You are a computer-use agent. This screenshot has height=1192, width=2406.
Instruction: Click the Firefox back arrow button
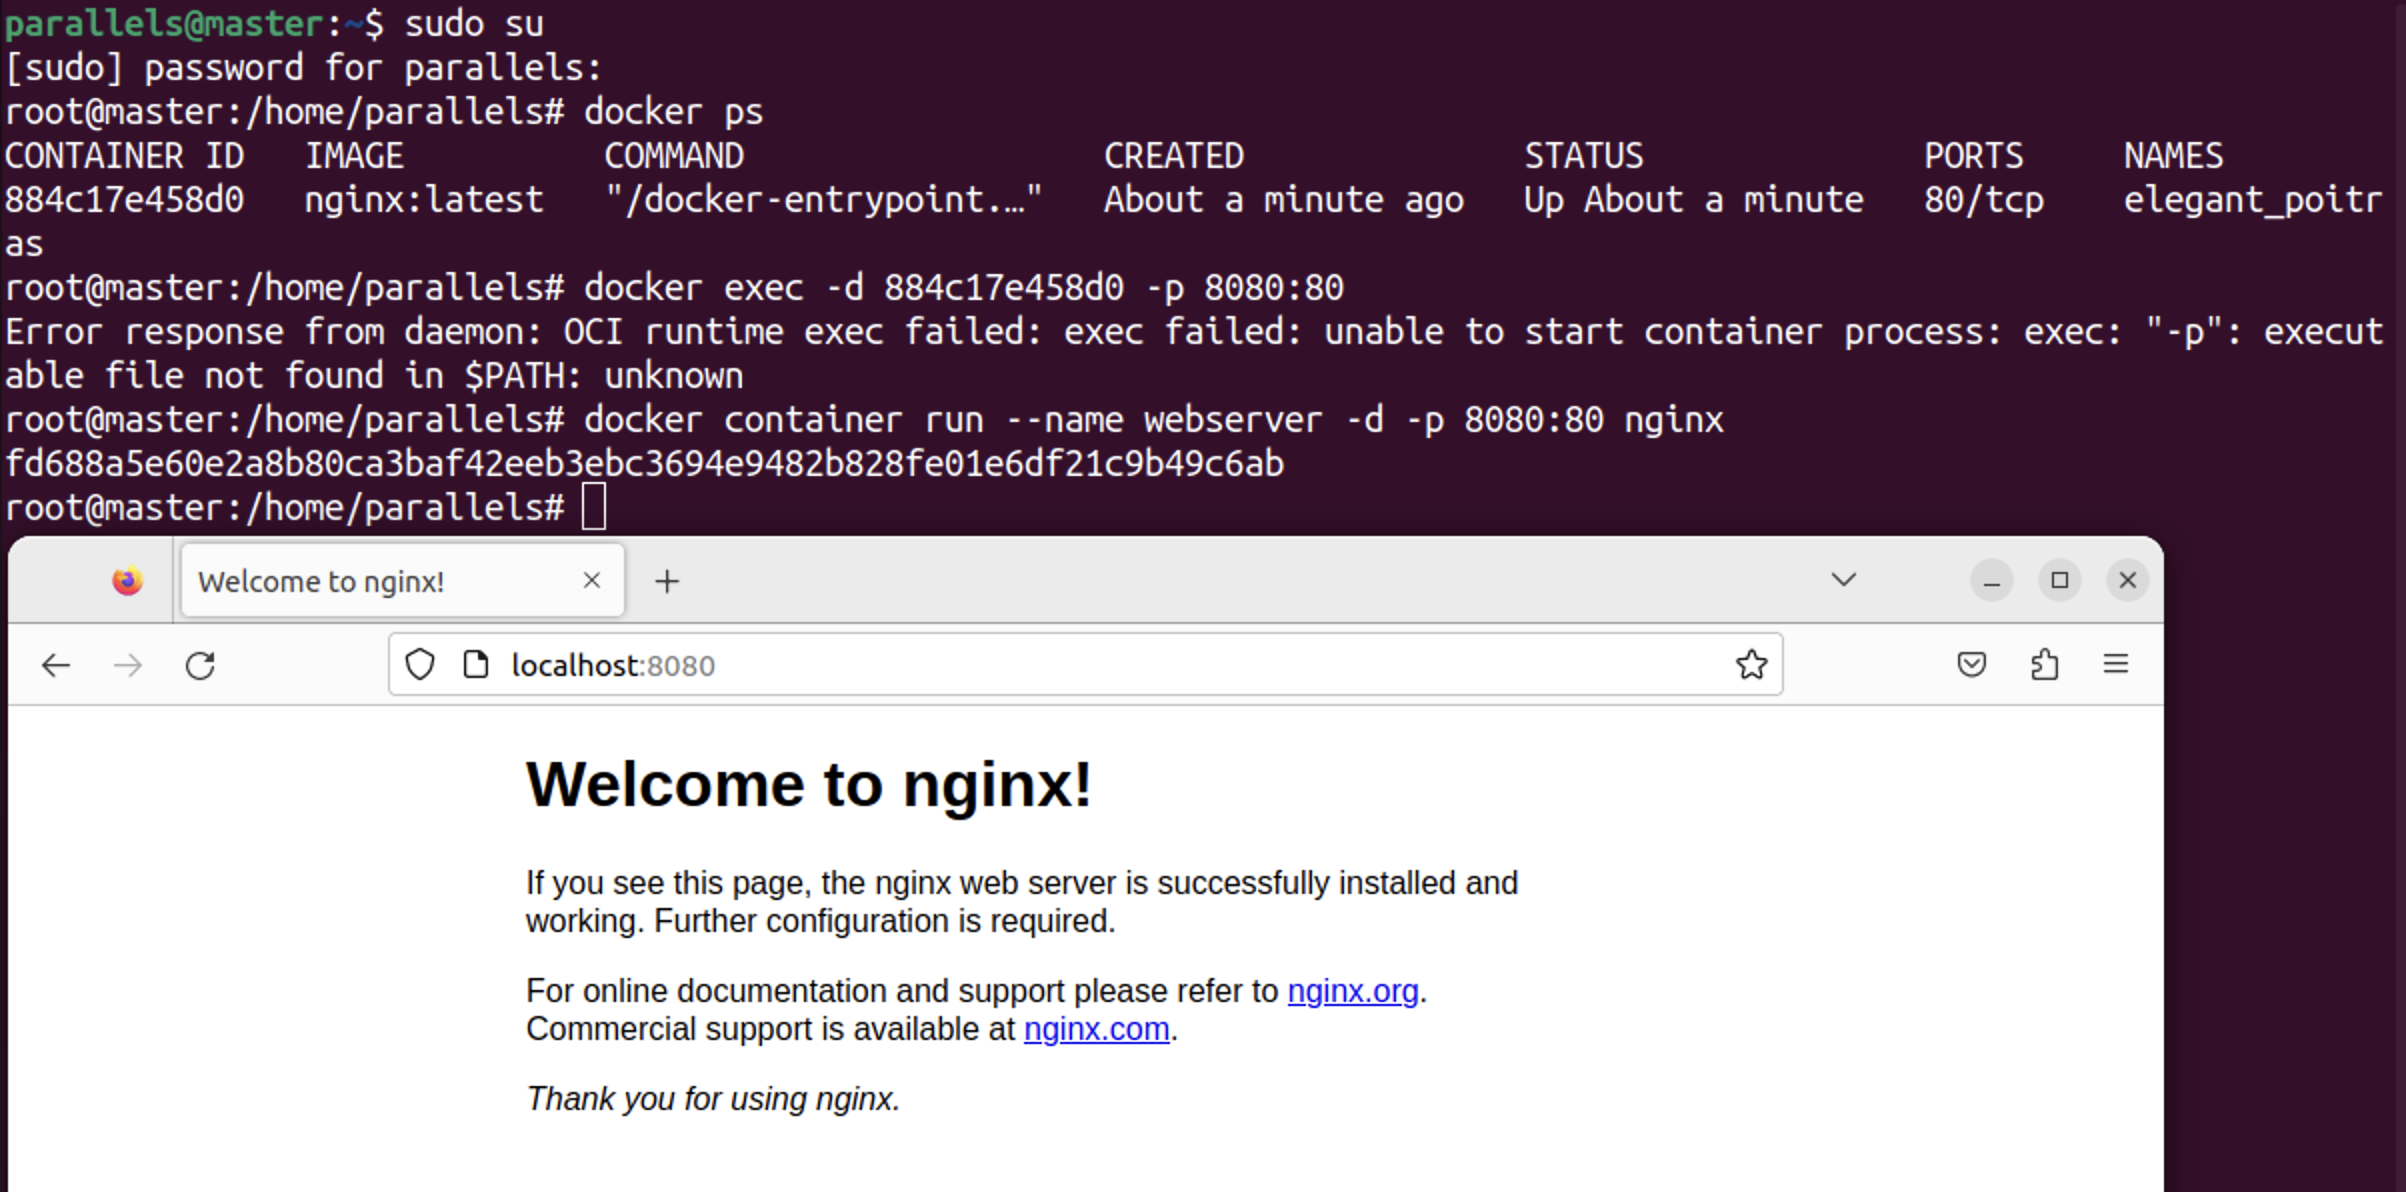click(x=56, y=665)
